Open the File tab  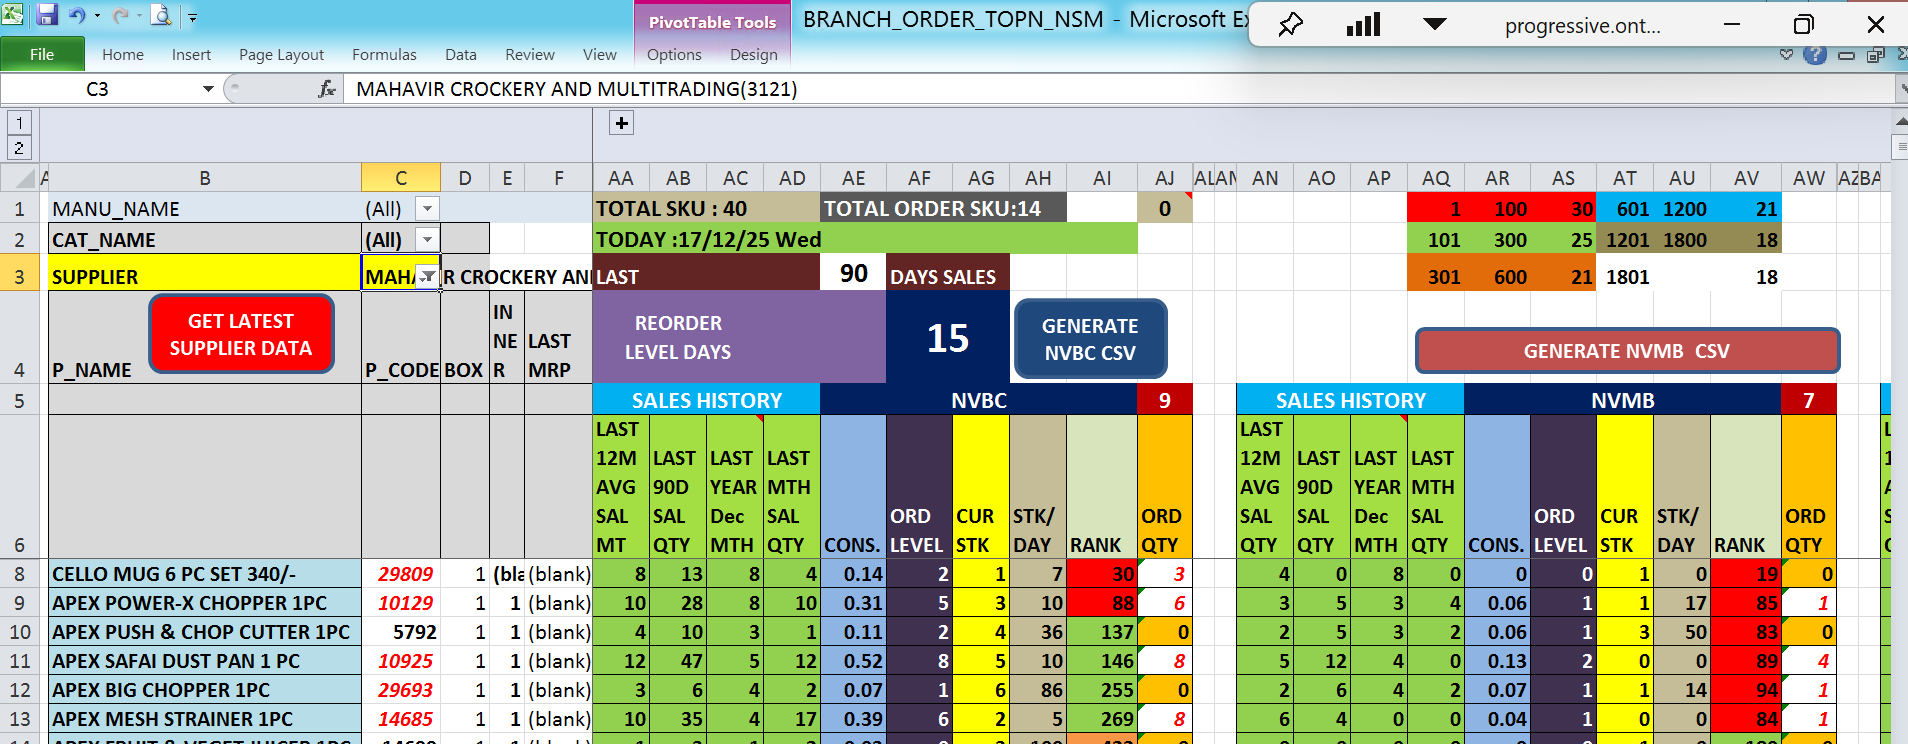pos(42,54)
